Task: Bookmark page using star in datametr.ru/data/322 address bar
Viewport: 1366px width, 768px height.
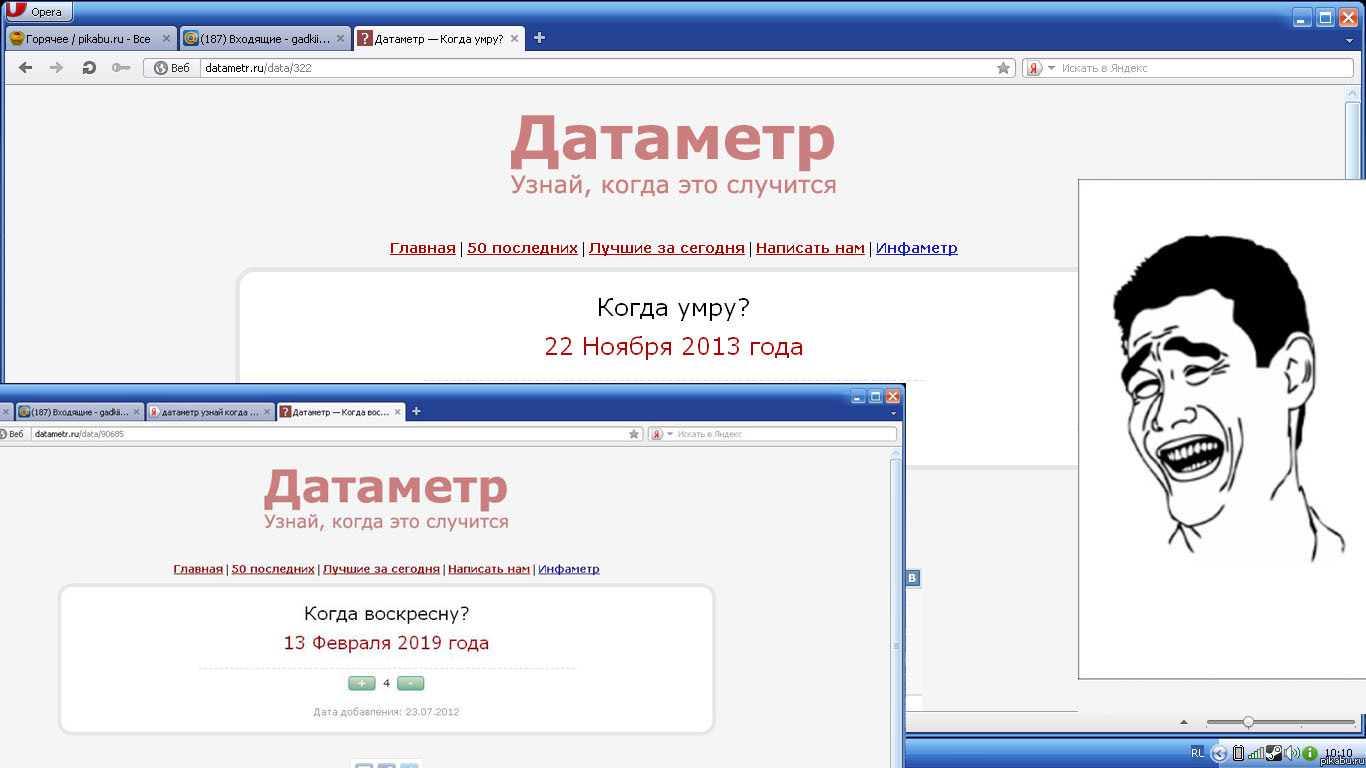Action: [1003, 68]
